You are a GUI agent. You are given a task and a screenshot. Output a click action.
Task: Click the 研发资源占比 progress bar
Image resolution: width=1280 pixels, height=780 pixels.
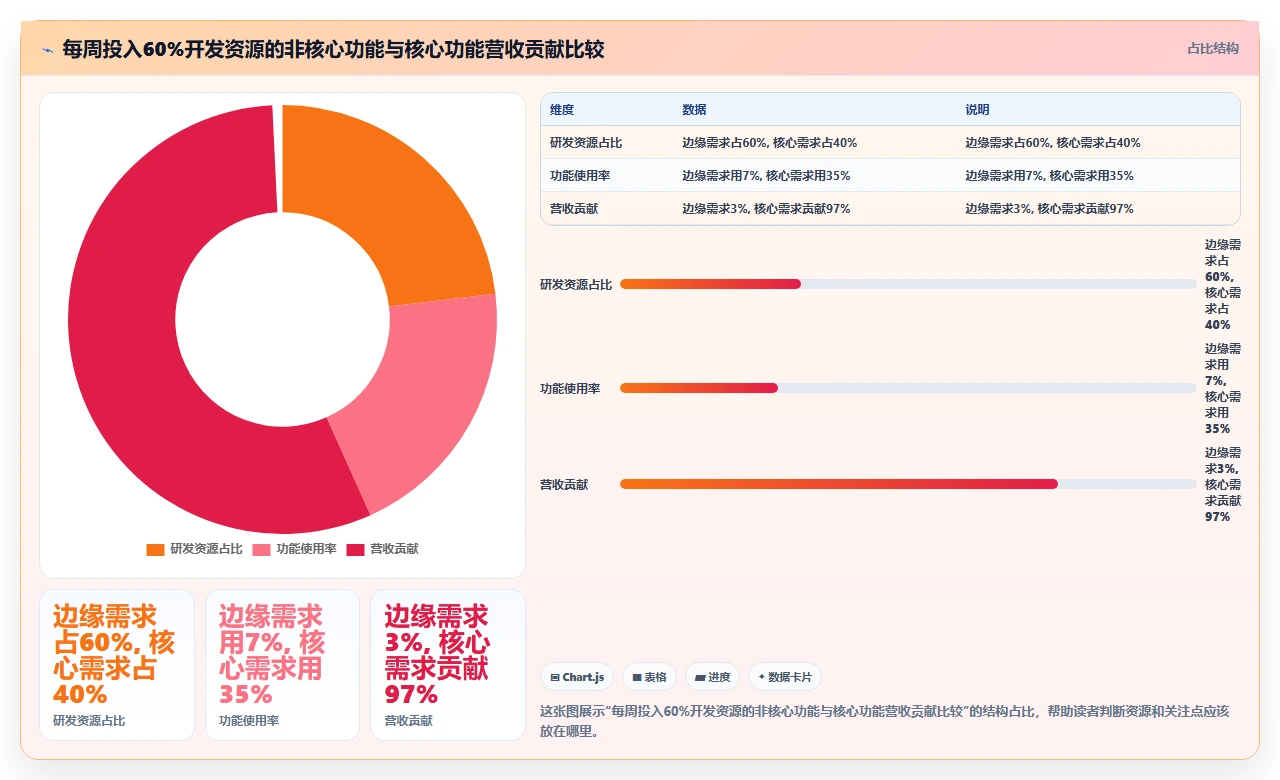[908, 284]
